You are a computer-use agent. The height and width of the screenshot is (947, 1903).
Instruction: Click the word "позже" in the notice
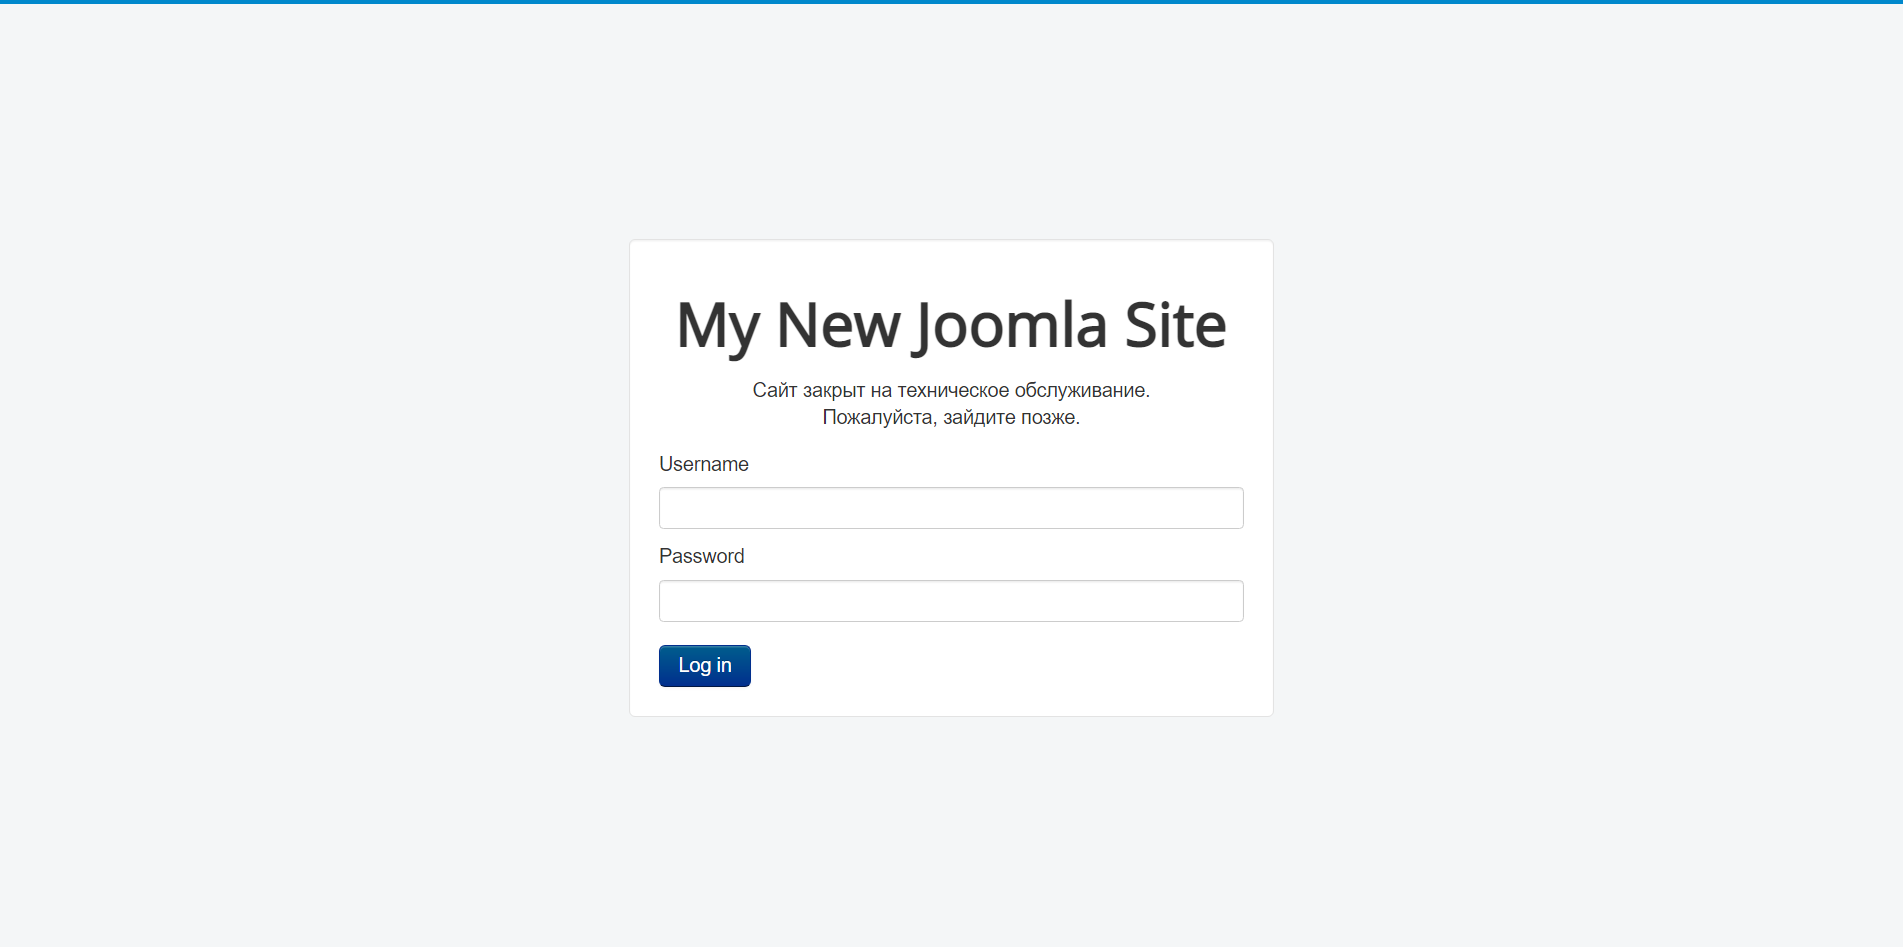pos(1049,417)
